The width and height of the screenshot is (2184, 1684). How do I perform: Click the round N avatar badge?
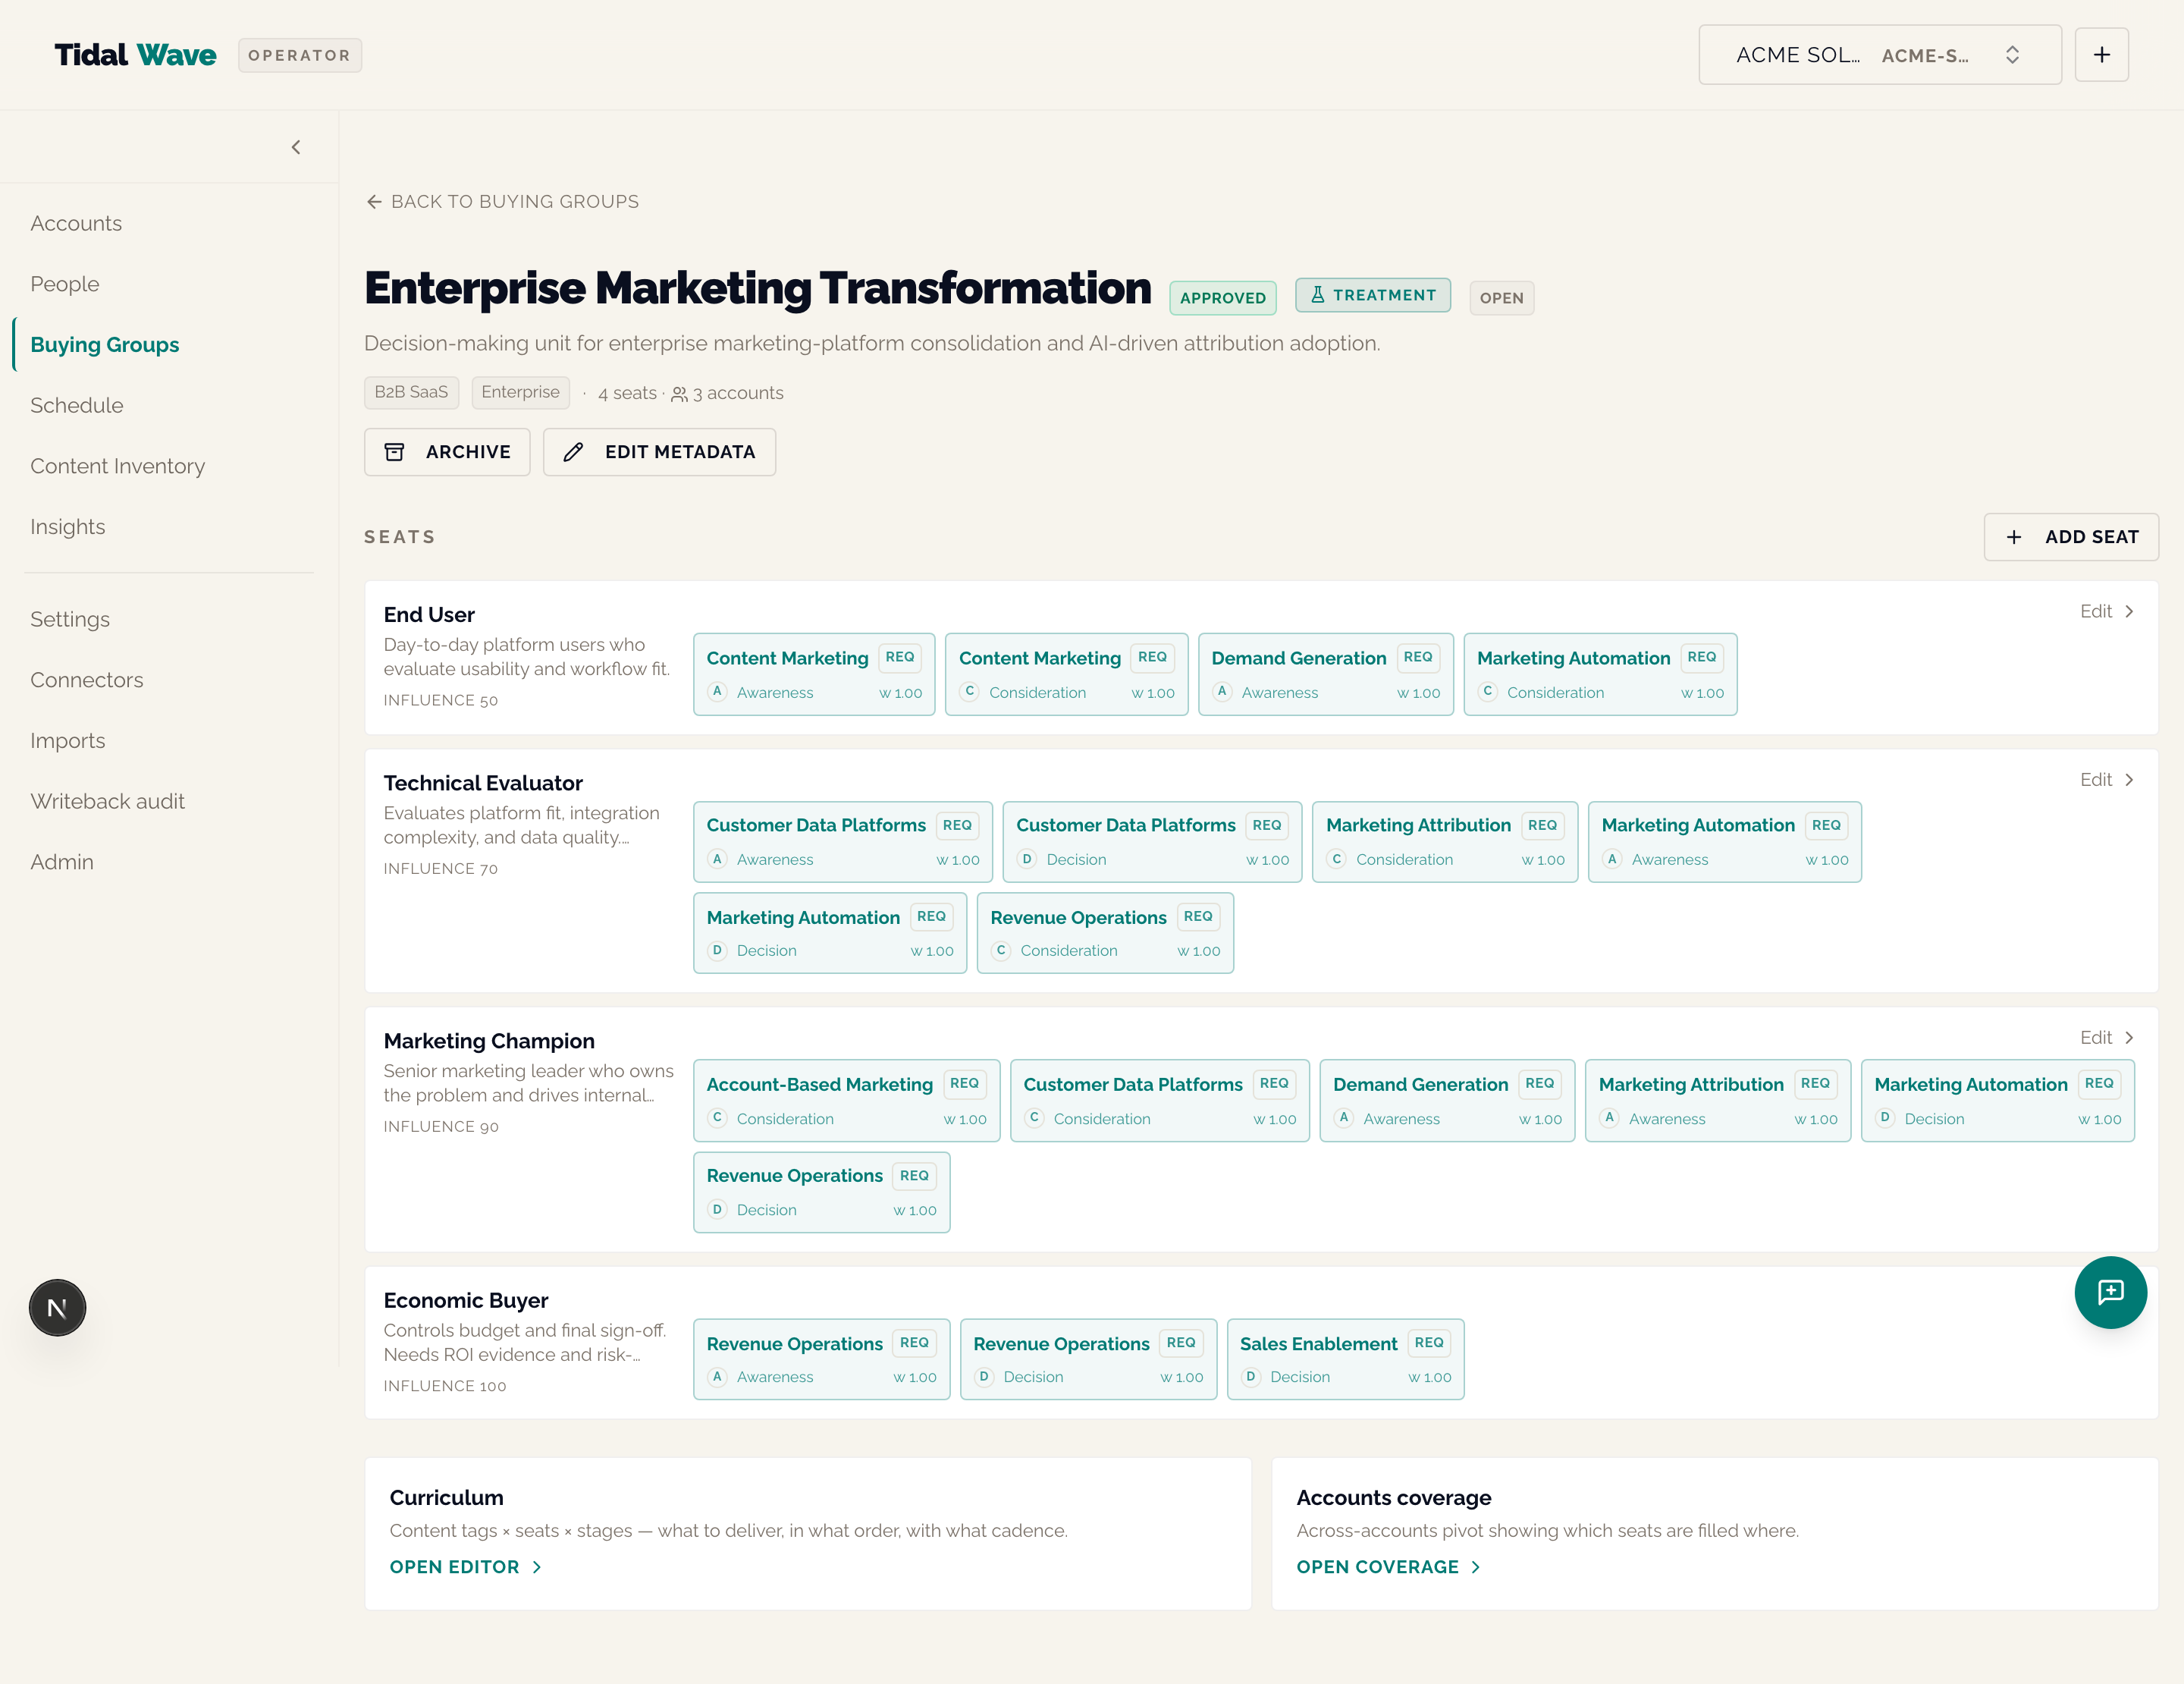click(x=57, y=1307)
